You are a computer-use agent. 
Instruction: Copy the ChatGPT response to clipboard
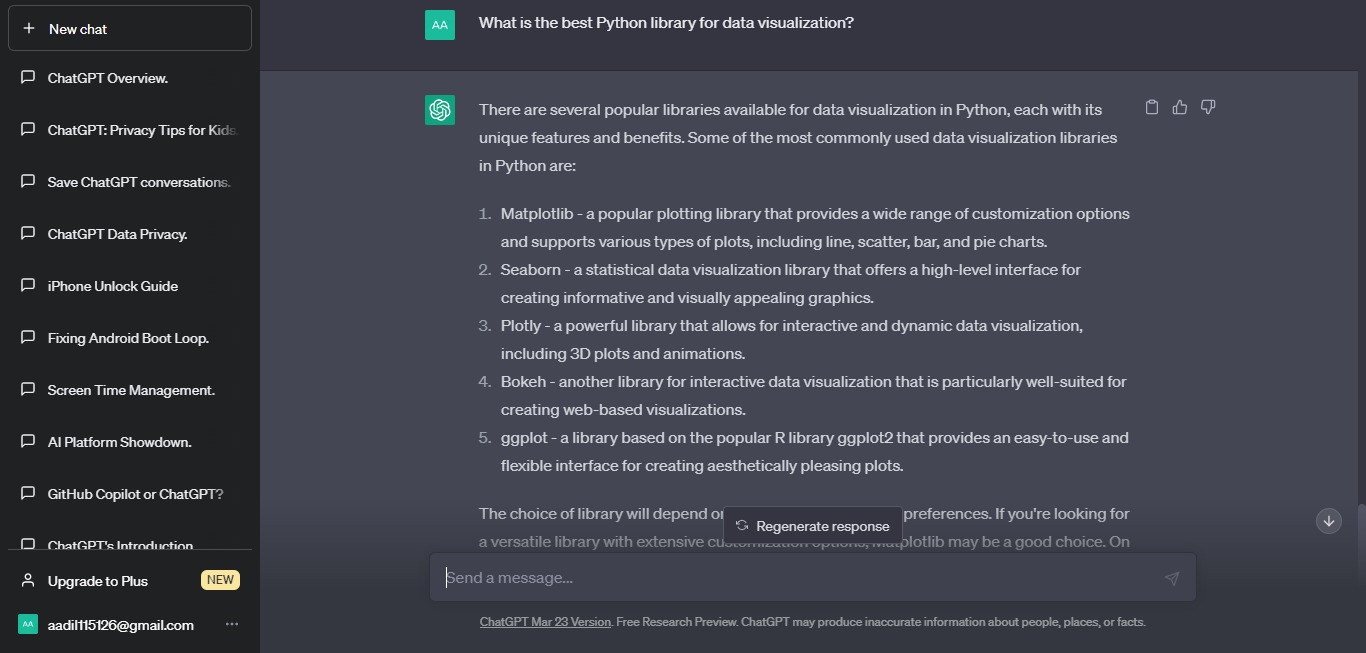pyautogui.click(x=1152, y=107)
